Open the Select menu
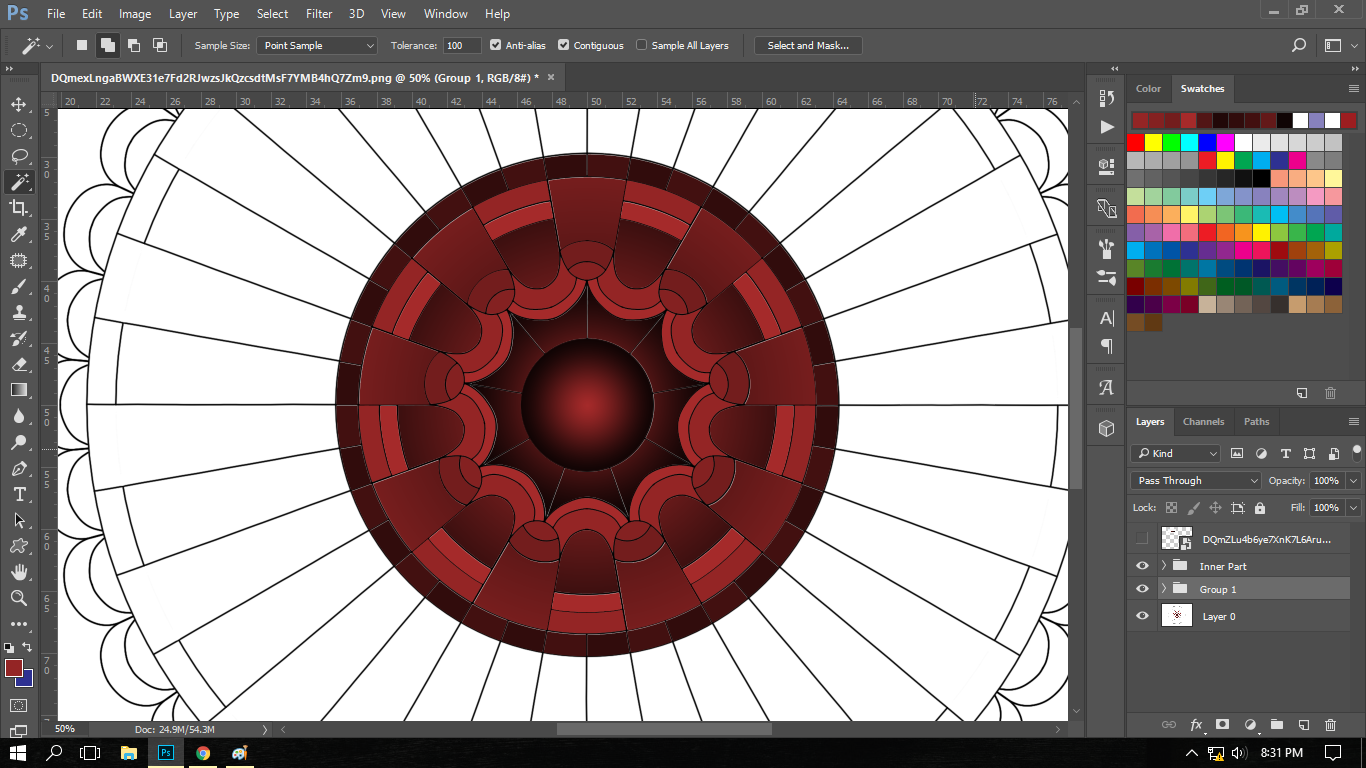The image size is (1366, 768). coord(272,14)
